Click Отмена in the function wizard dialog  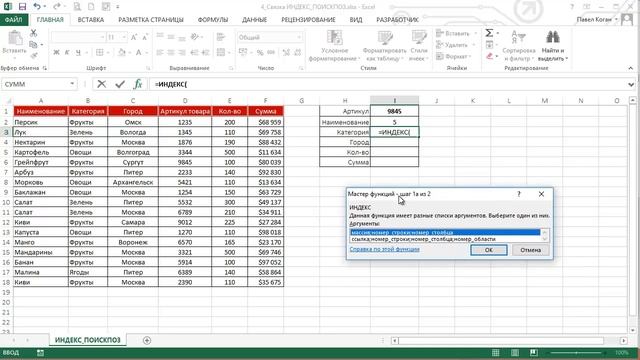click(x=531, y=250)
